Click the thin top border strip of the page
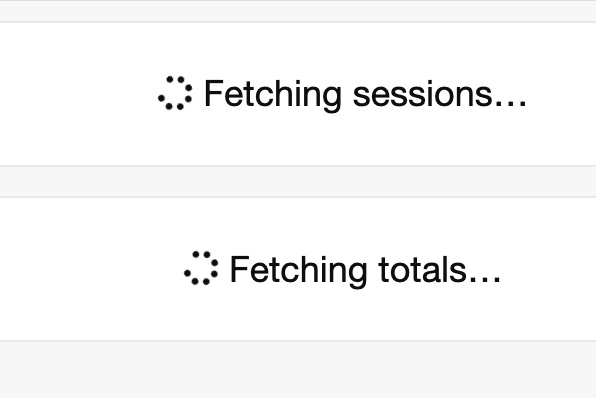Image resolution: width=596 pixels, height=398 pixels. click(298, 0)
